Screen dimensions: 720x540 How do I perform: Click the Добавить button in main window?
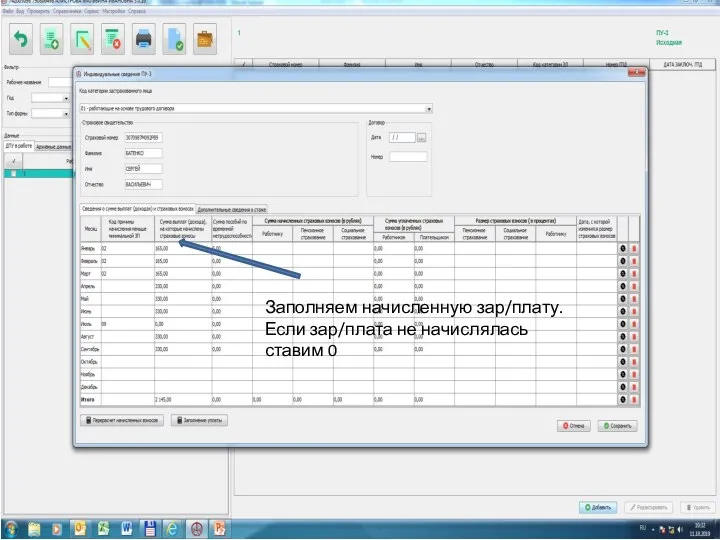tap(598, 507)
